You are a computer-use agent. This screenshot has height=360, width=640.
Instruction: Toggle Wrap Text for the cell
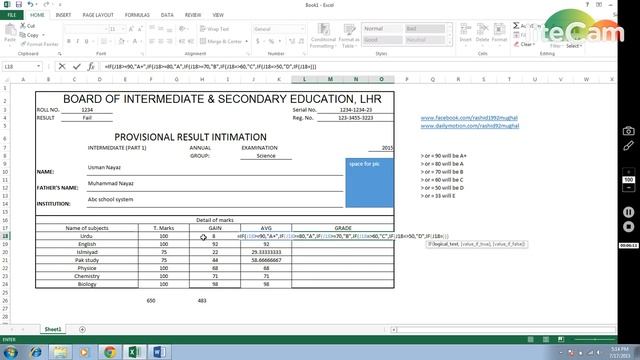pyautogui.click(x=214, y=29)
